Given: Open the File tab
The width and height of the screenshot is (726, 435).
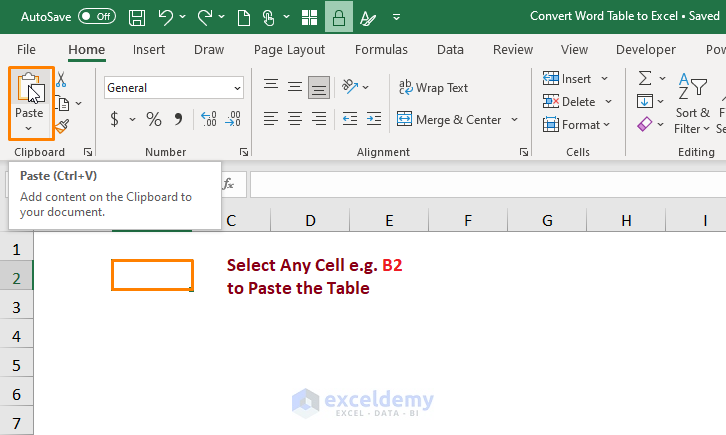Looking at the screenshot, I should (x=26, y=50).
